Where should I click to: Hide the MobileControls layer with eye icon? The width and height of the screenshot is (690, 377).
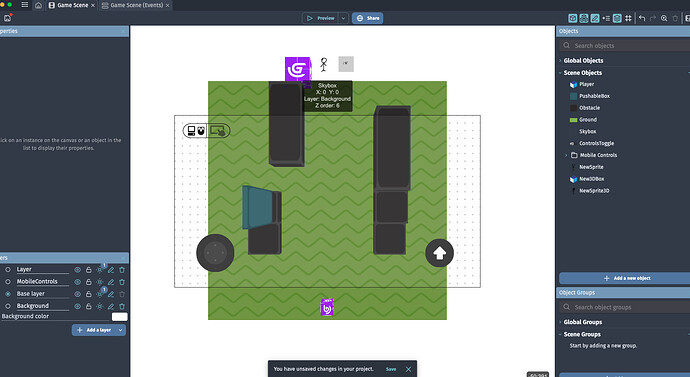77,282
